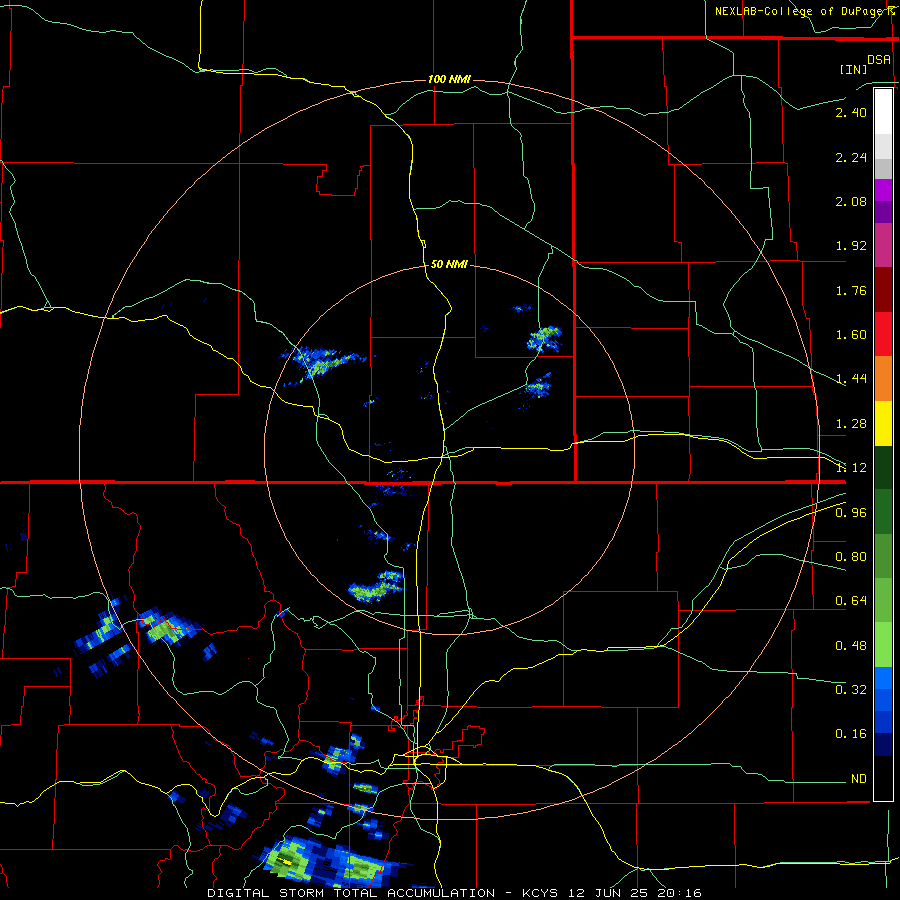Click the 100 NMI range ring label
The height and width of the screenshot is (900, 900).
[449, 79]
